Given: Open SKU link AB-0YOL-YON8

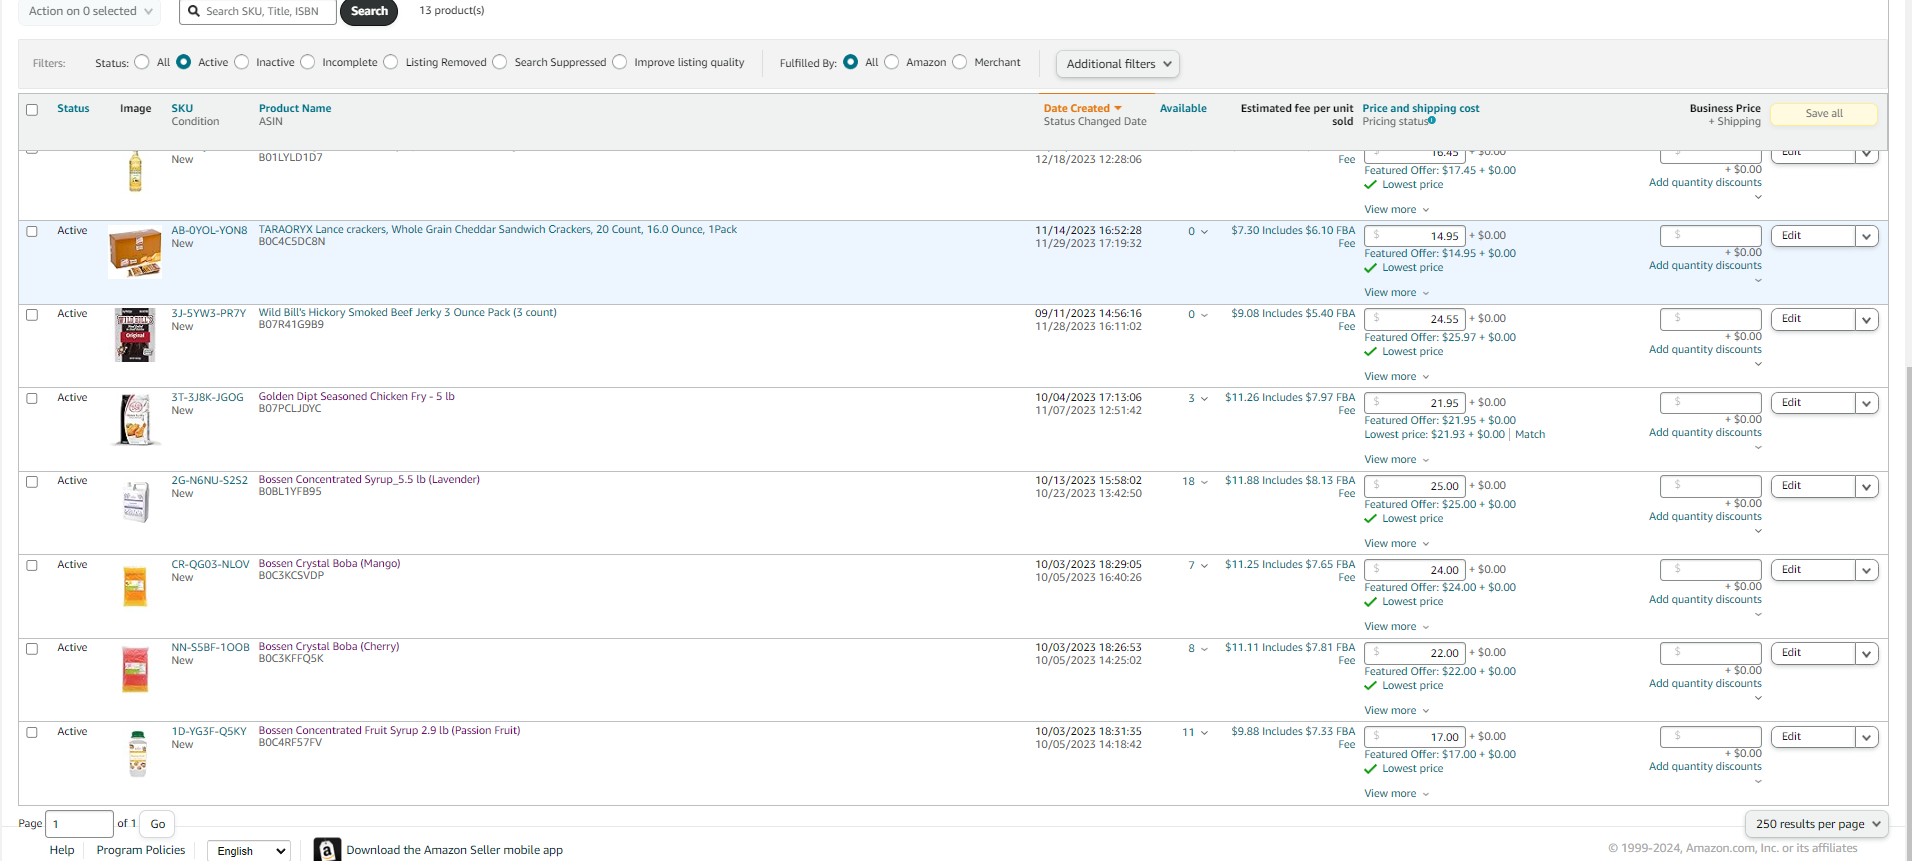Looking at the screenshot, I should click(x=209, y=230).
